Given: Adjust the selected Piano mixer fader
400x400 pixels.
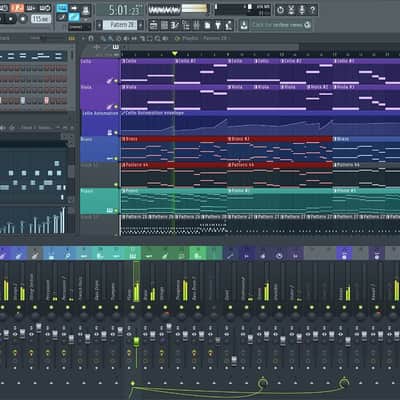Looking at the screenshot, I should 136,341.
